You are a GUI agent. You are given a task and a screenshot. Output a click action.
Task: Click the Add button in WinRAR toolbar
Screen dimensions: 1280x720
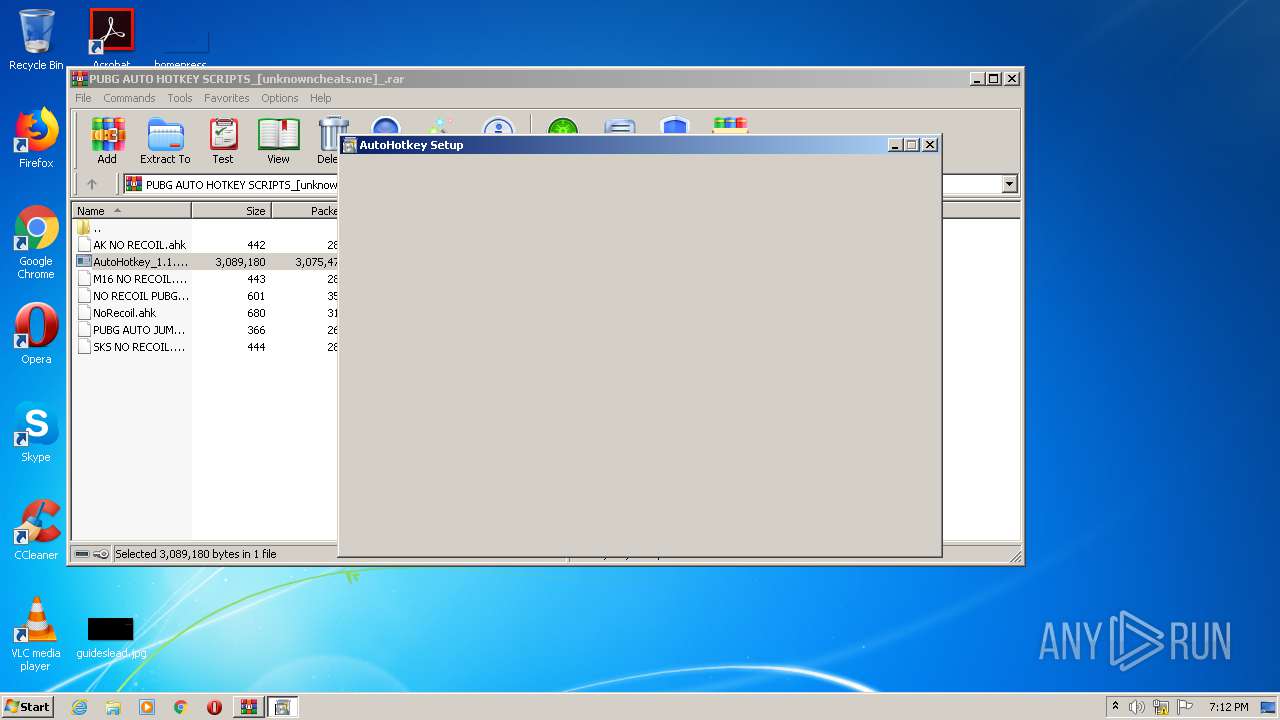[107, 141]
